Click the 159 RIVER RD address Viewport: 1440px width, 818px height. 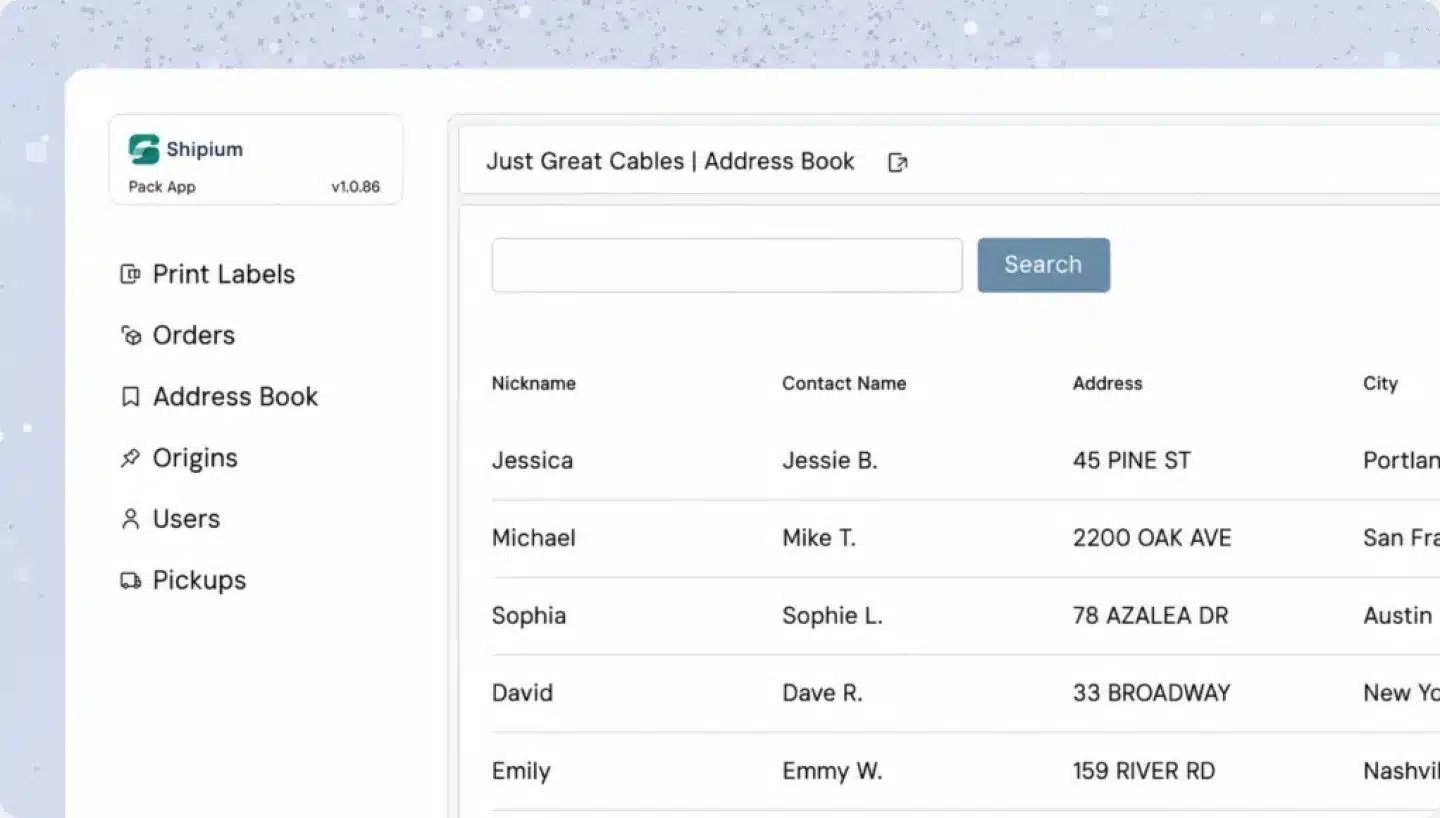(1144, 771)
